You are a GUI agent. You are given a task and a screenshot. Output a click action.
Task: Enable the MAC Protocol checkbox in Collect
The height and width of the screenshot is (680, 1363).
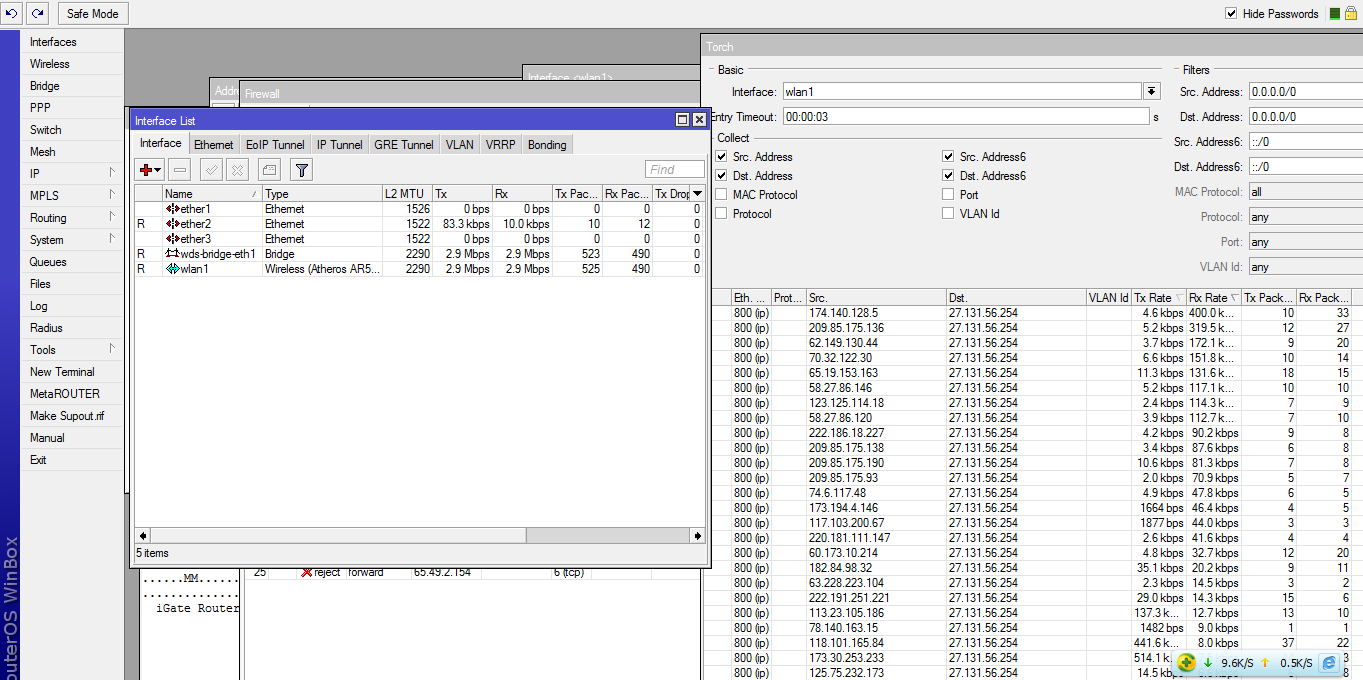click(x=721, y=195)
